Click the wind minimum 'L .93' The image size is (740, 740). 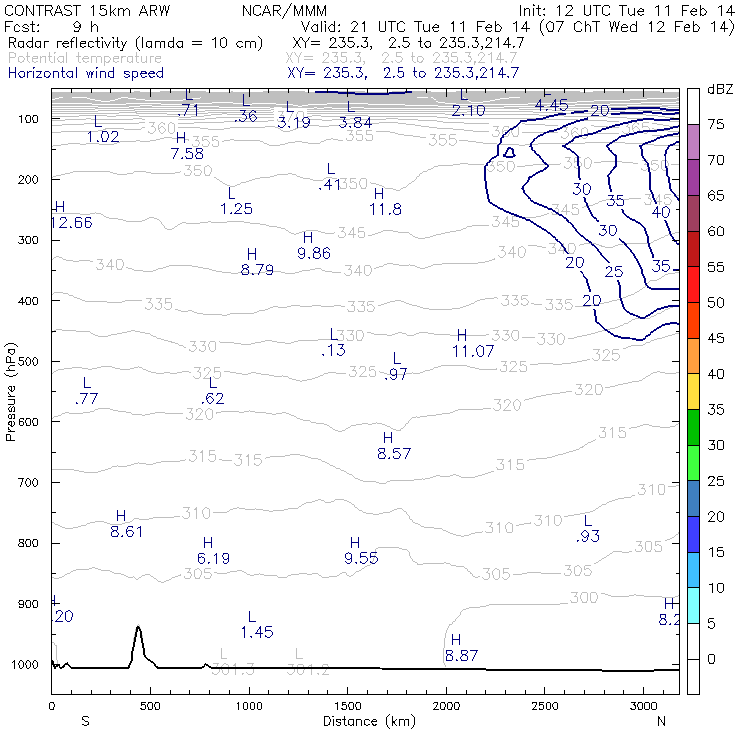click(588, 529)
